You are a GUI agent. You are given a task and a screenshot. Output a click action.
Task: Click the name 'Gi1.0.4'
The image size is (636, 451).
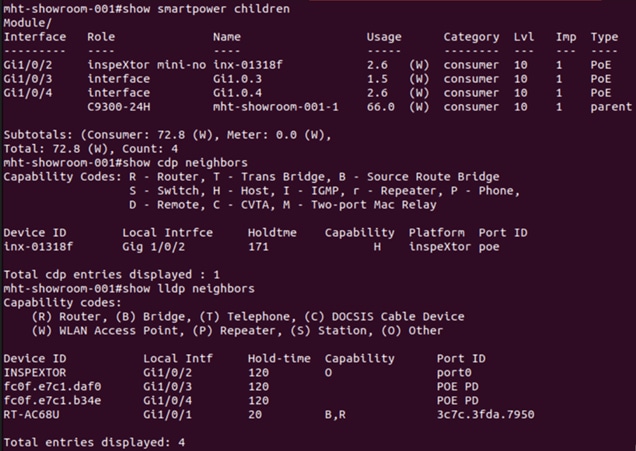[x=237, y=93]
